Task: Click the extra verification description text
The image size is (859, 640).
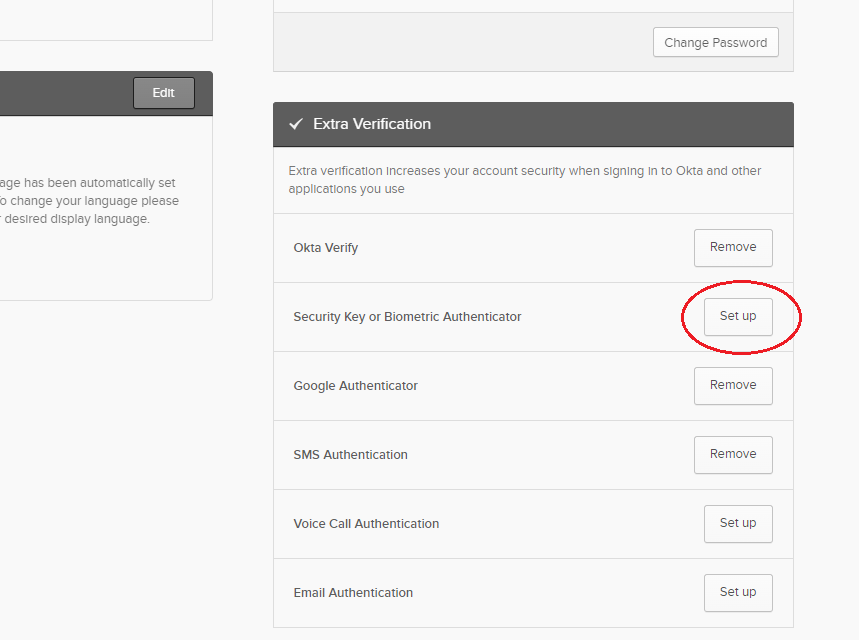Action: [x=524, y=179]
